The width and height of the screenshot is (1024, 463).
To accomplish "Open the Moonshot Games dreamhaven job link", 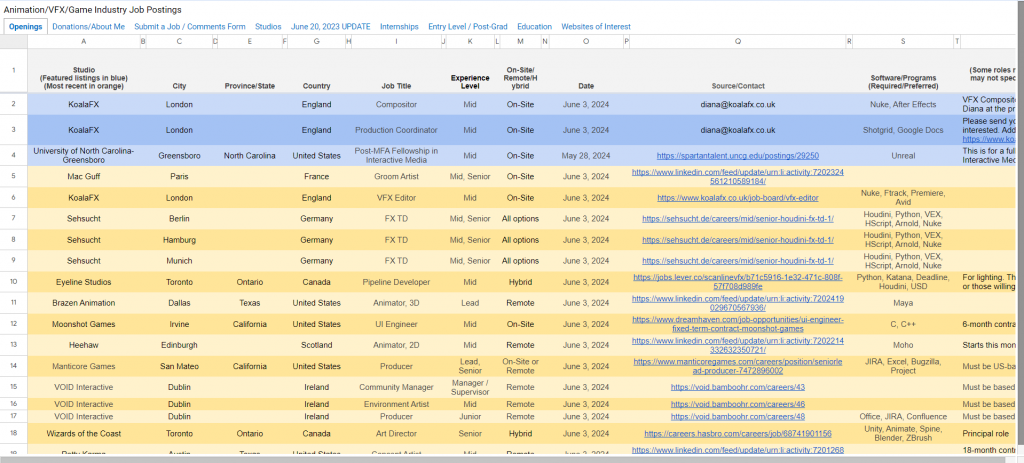I will (x=737, y=324).
